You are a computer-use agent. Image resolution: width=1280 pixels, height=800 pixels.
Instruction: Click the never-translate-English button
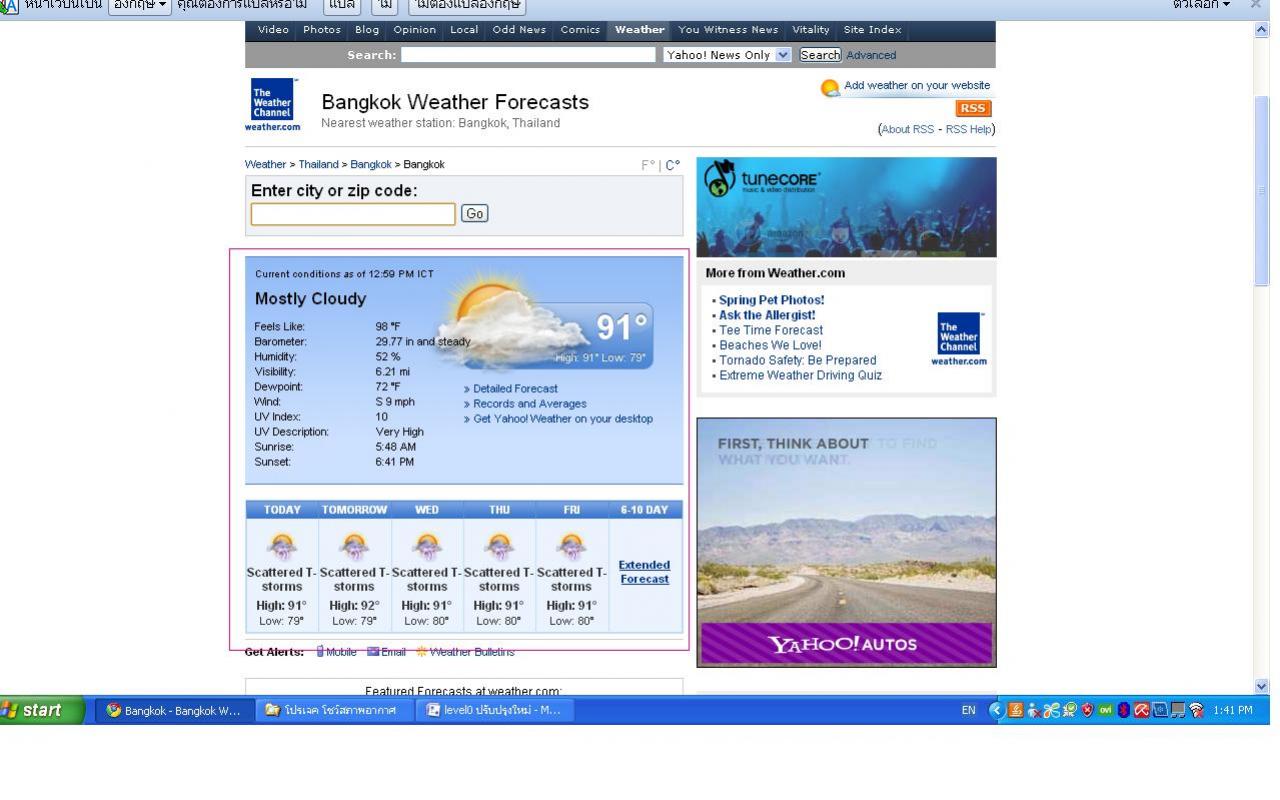pos(465,5)
